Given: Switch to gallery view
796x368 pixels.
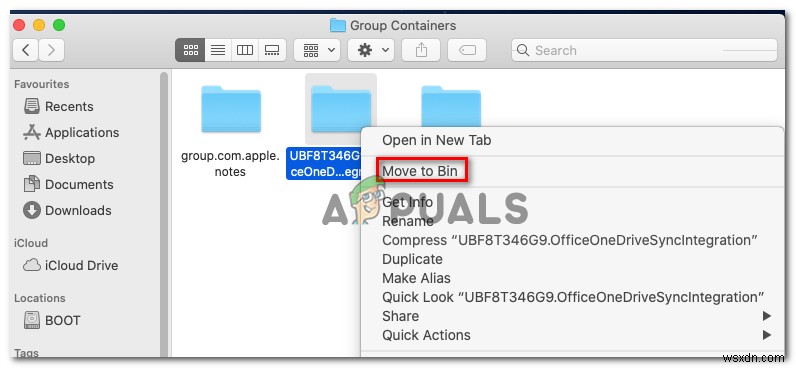Looking at the screenshot, I should pos(272,50).
